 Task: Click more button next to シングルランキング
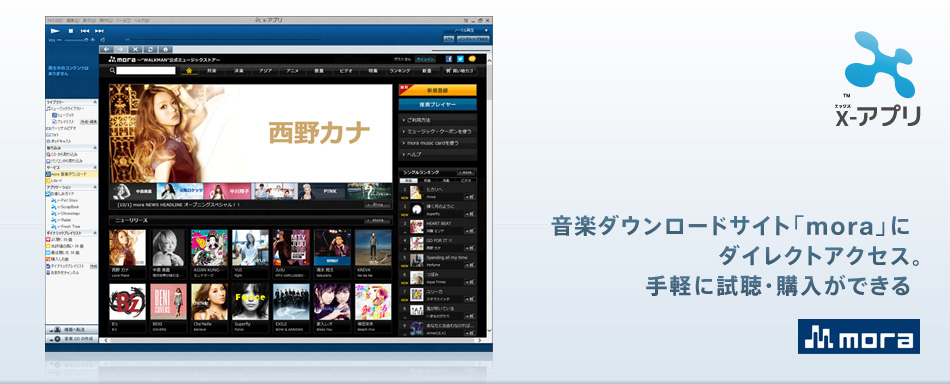pos(465,173)
